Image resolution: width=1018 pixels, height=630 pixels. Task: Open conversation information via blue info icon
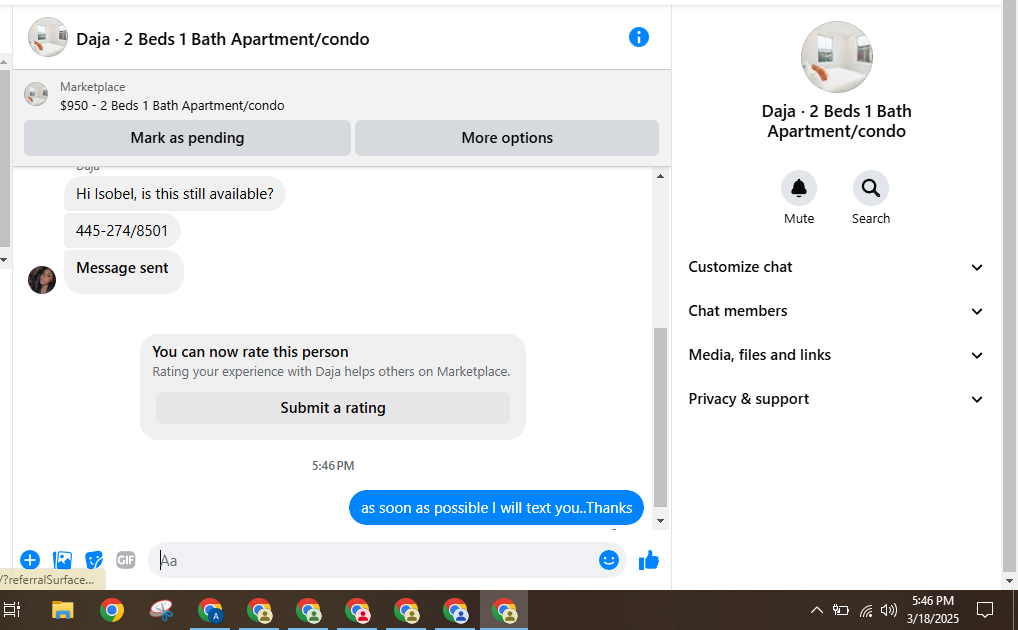[x=638, y=38]
